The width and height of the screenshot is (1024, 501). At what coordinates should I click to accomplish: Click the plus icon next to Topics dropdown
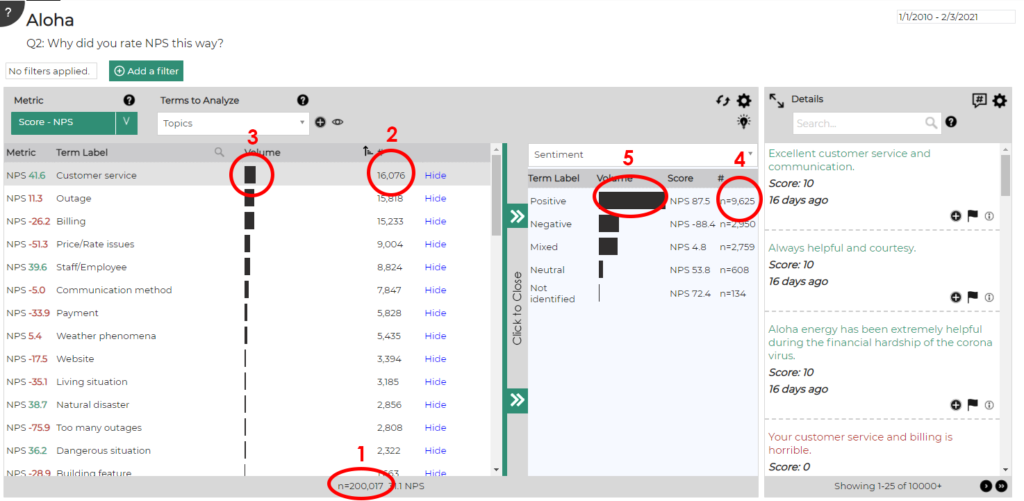pos(321,123)
